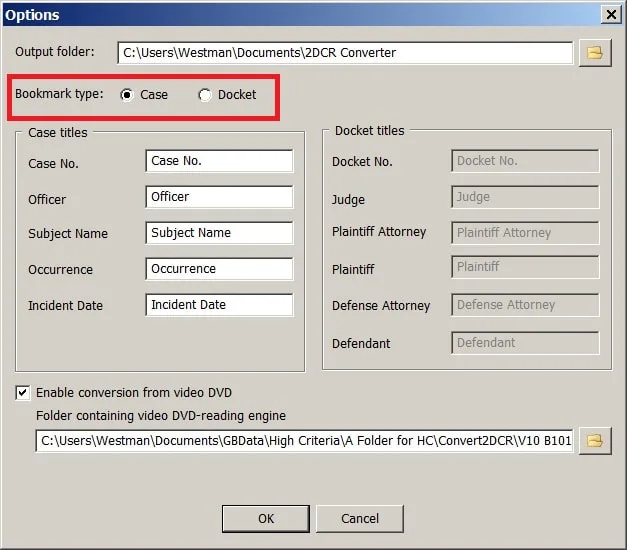Click the "Docket titles" group heading
This screenshot has height=550, width=627.
point(369,130)
